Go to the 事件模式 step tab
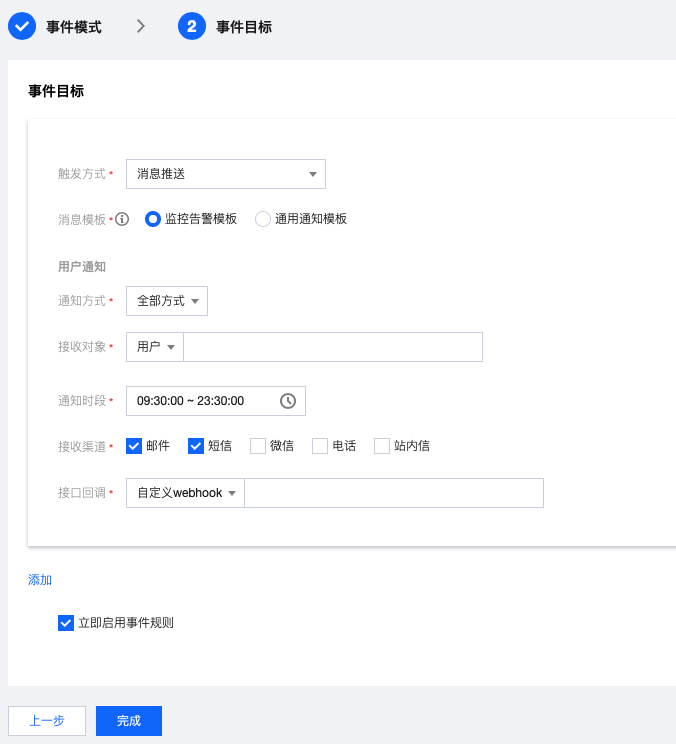 pyautogui.click(x=74, y=27)
